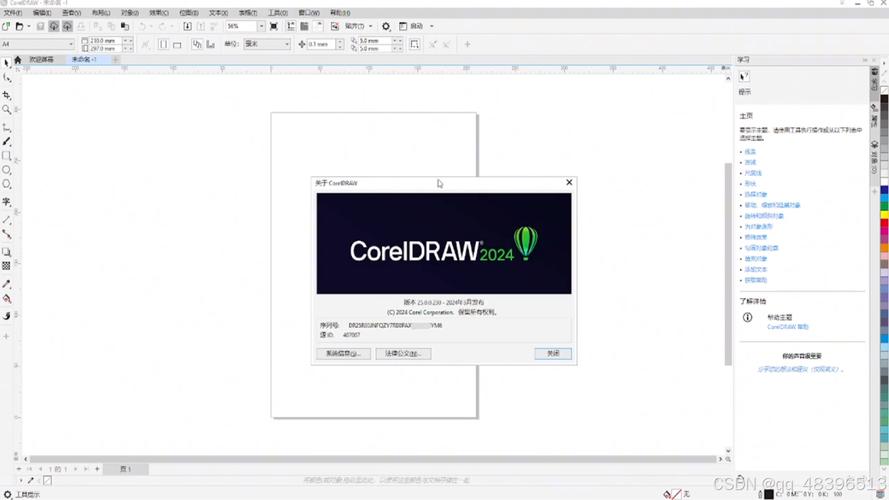Open the zoom level 36% dropdown
Screen dimensions: 889x500
pos(261,26)
